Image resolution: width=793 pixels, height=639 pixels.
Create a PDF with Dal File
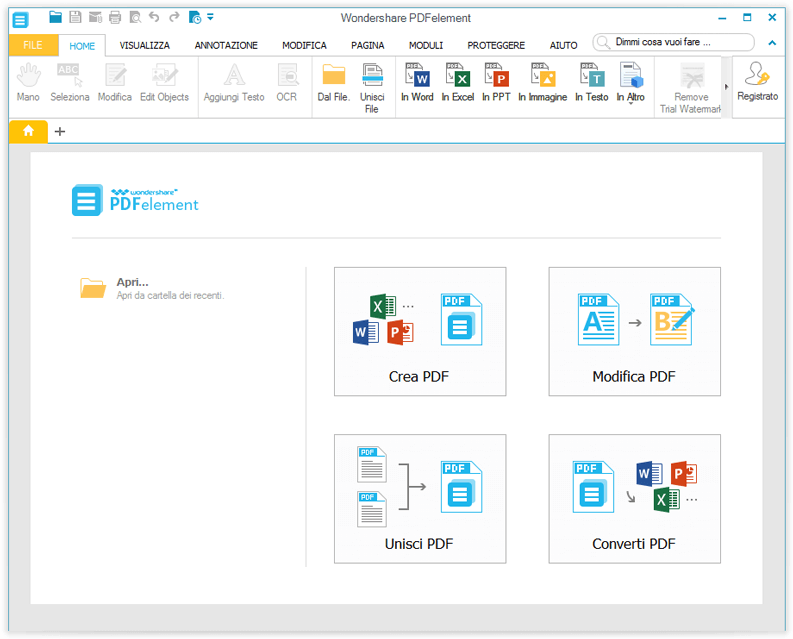[333, 83]
